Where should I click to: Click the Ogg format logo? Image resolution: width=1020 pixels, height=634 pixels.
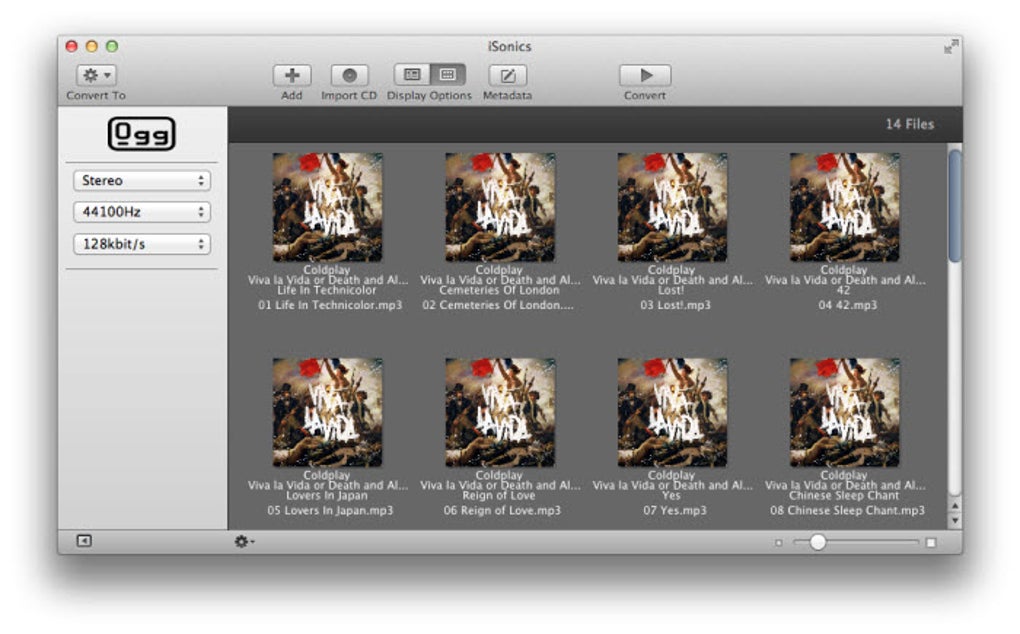(x=141, y=134)
